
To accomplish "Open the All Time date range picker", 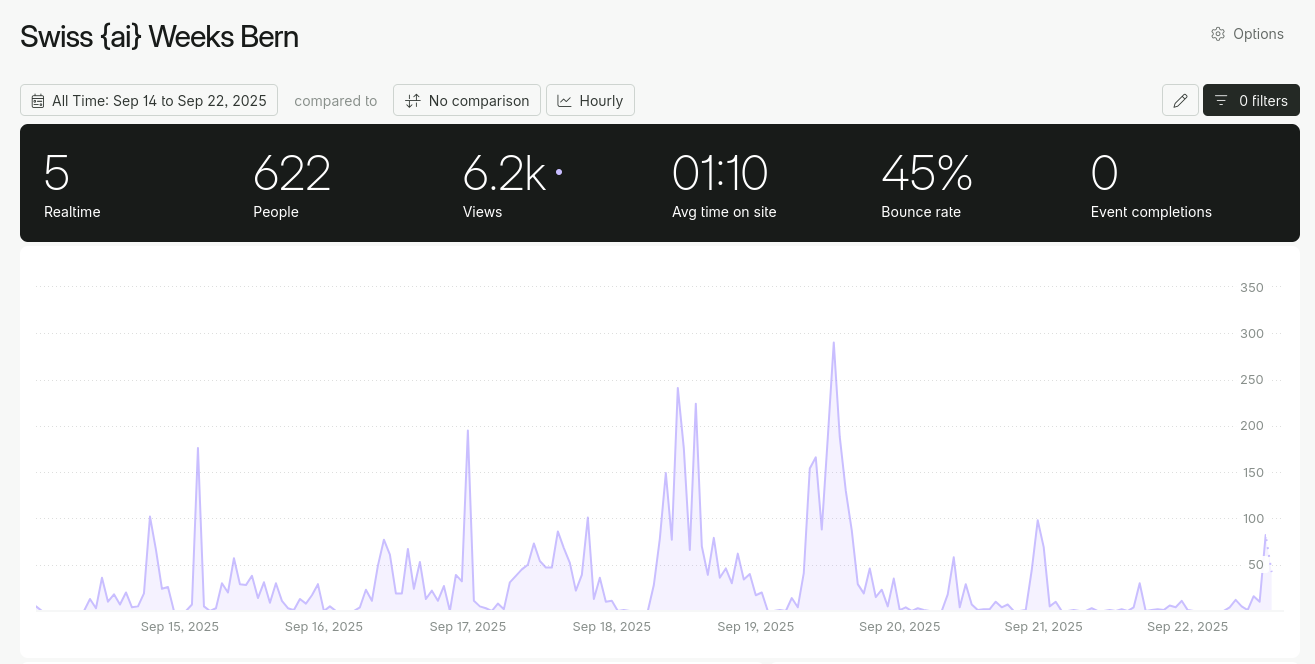I will click(149, 100).
